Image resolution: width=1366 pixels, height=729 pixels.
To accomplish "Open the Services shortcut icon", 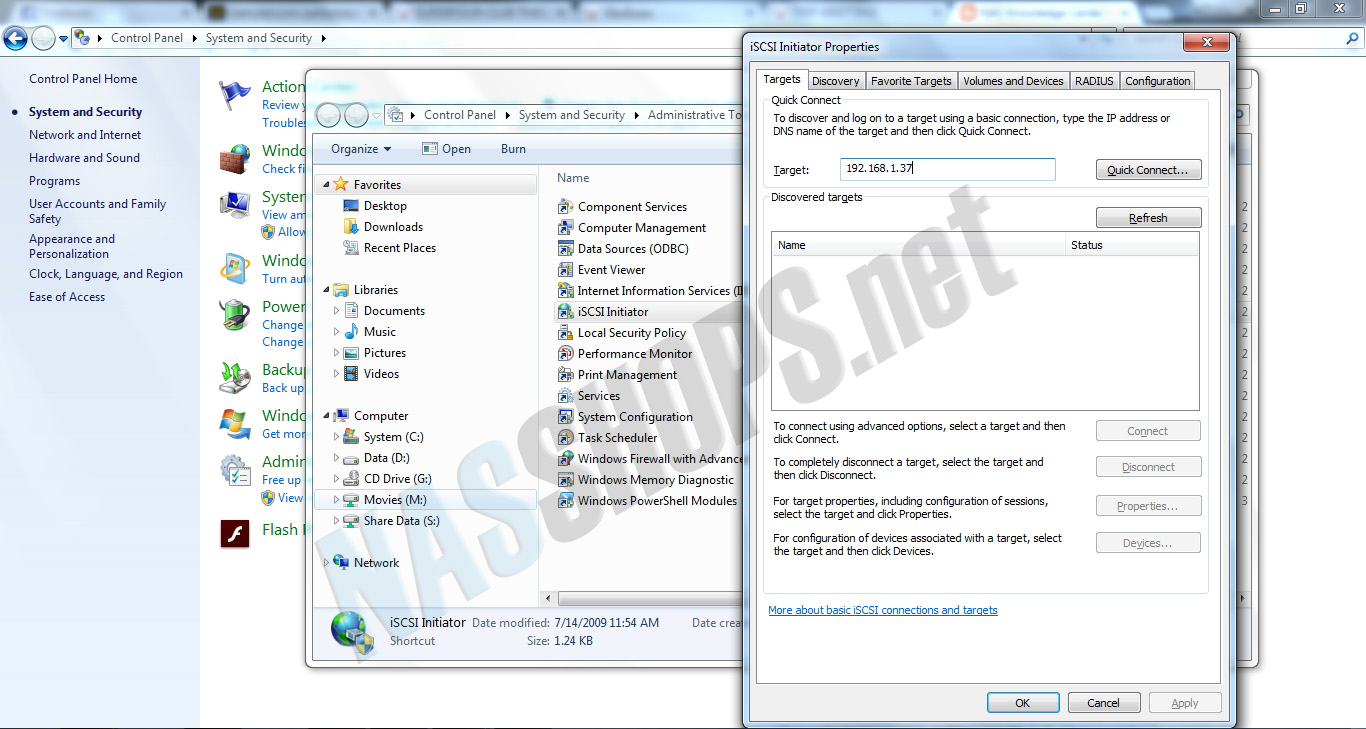I will tap(567, 396).
